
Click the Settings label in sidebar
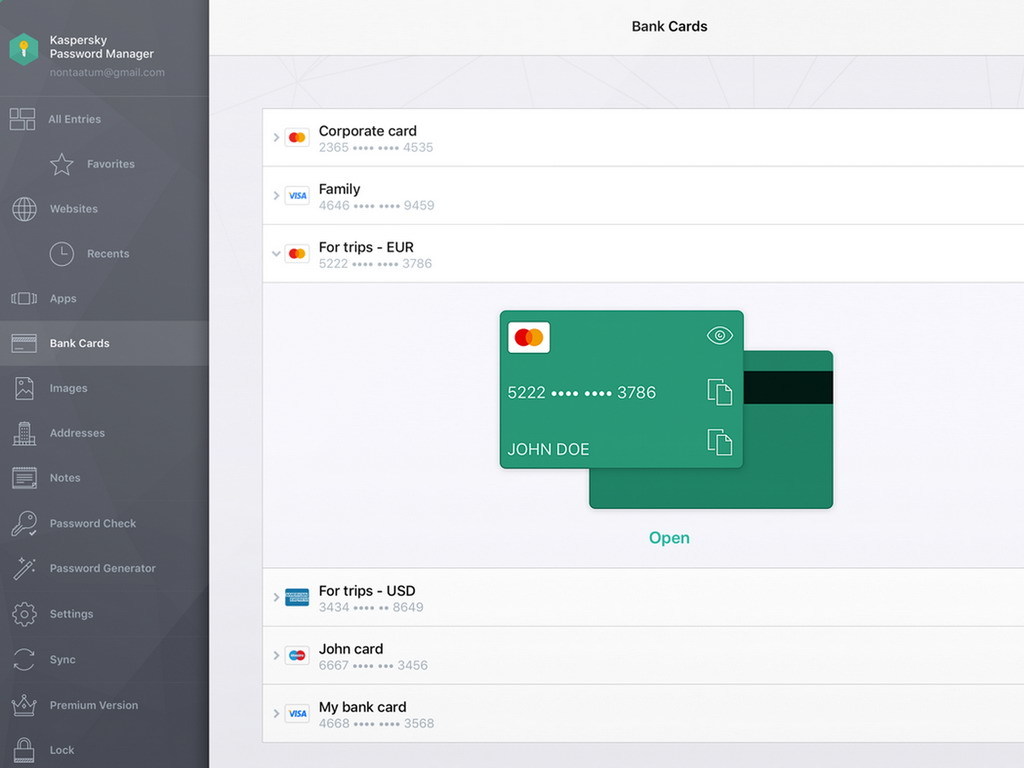point(72,615)
